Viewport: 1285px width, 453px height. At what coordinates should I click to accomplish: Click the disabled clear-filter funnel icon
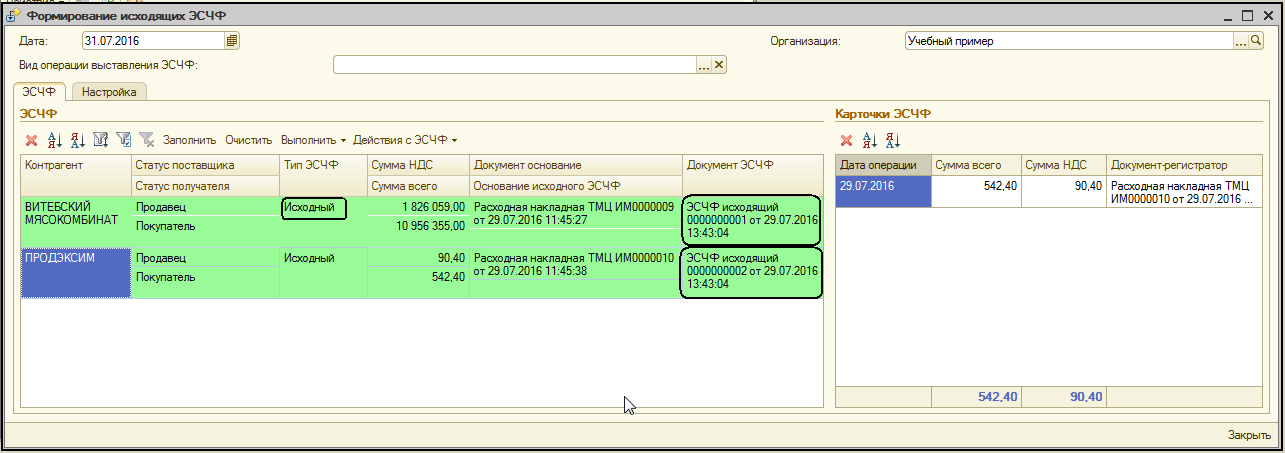(x=147, y=140)
